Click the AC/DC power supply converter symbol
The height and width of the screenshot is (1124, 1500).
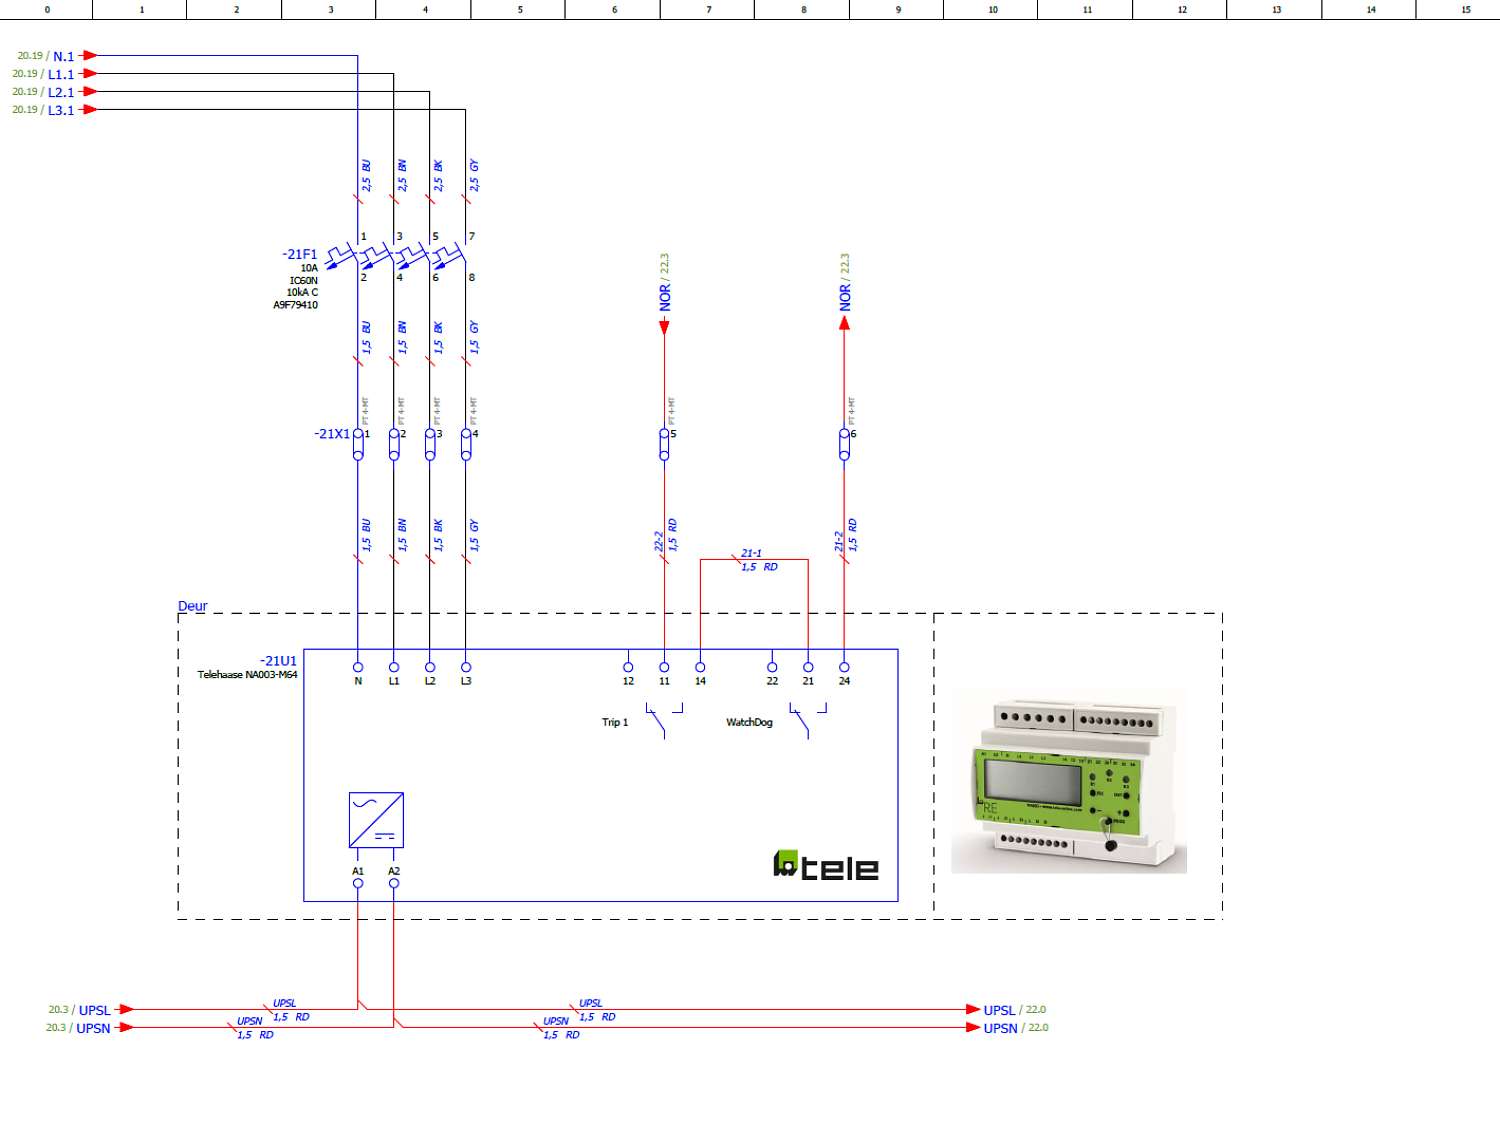point(376,820)
